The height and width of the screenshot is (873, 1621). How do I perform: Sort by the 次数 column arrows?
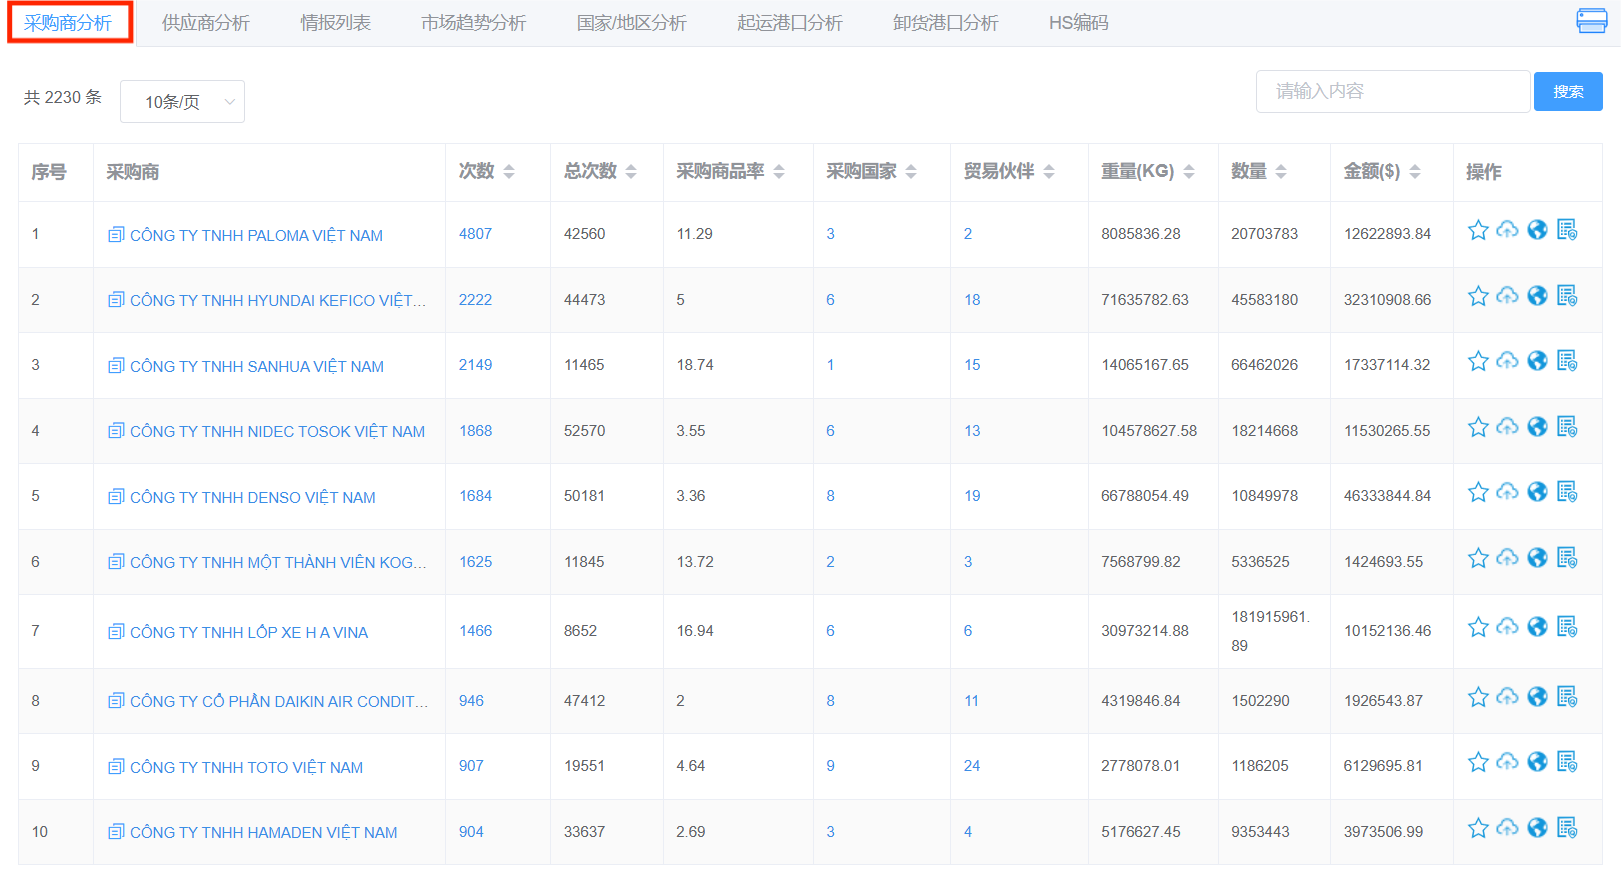click(509, 172)
